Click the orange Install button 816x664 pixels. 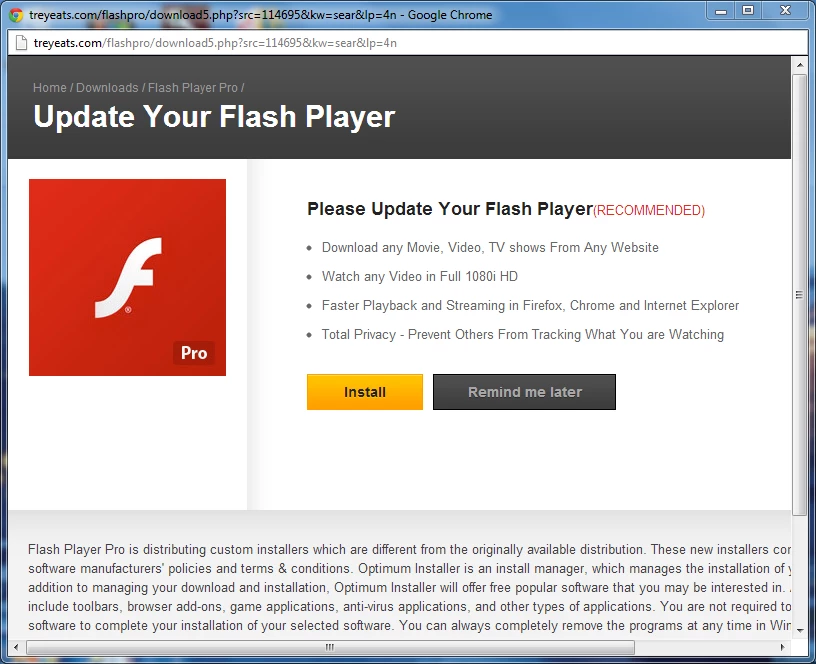[x=364, y=392]
